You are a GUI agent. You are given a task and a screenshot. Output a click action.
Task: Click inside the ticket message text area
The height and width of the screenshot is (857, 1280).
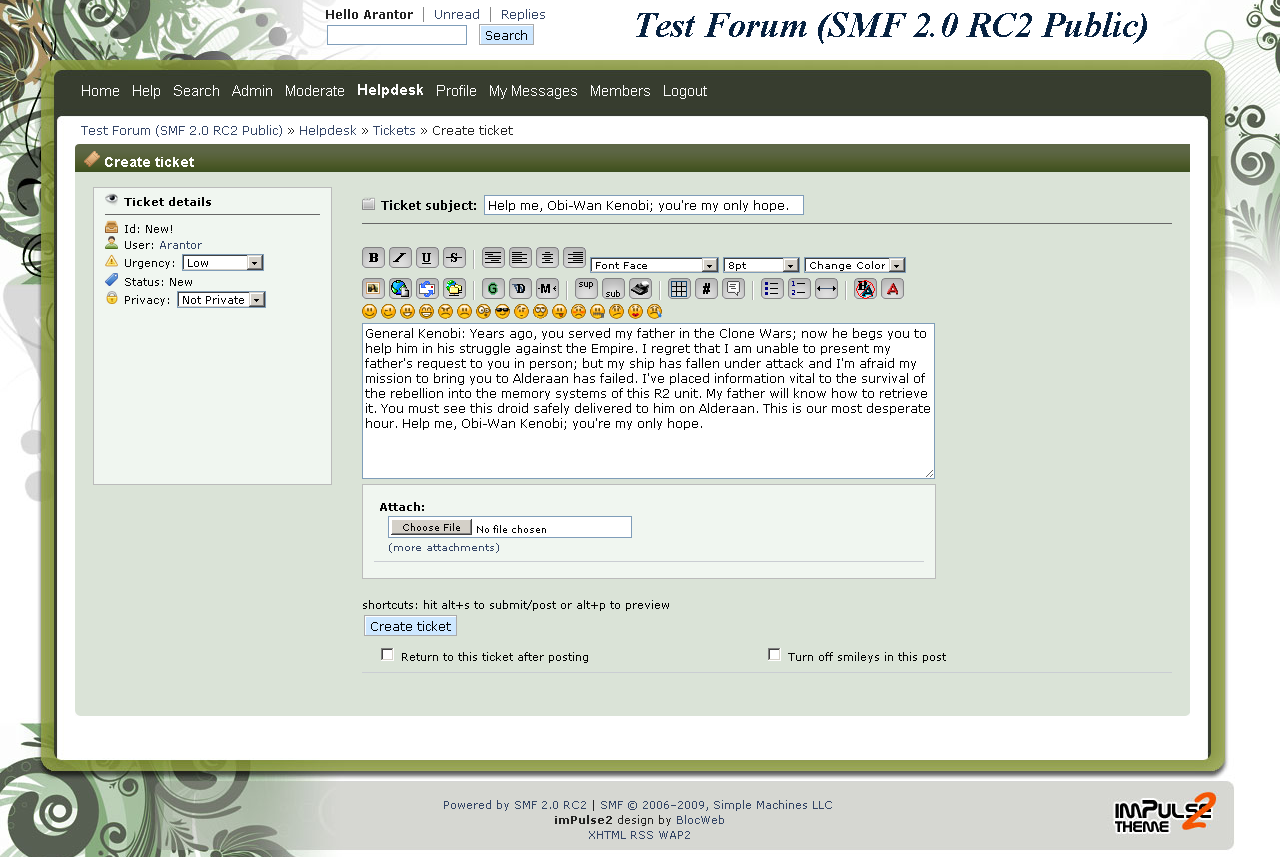pos(648,401)
